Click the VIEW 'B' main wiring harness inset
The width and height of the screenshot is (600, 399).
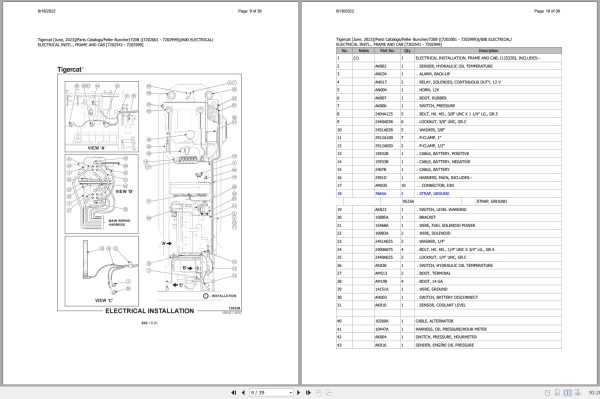point(101,194)
